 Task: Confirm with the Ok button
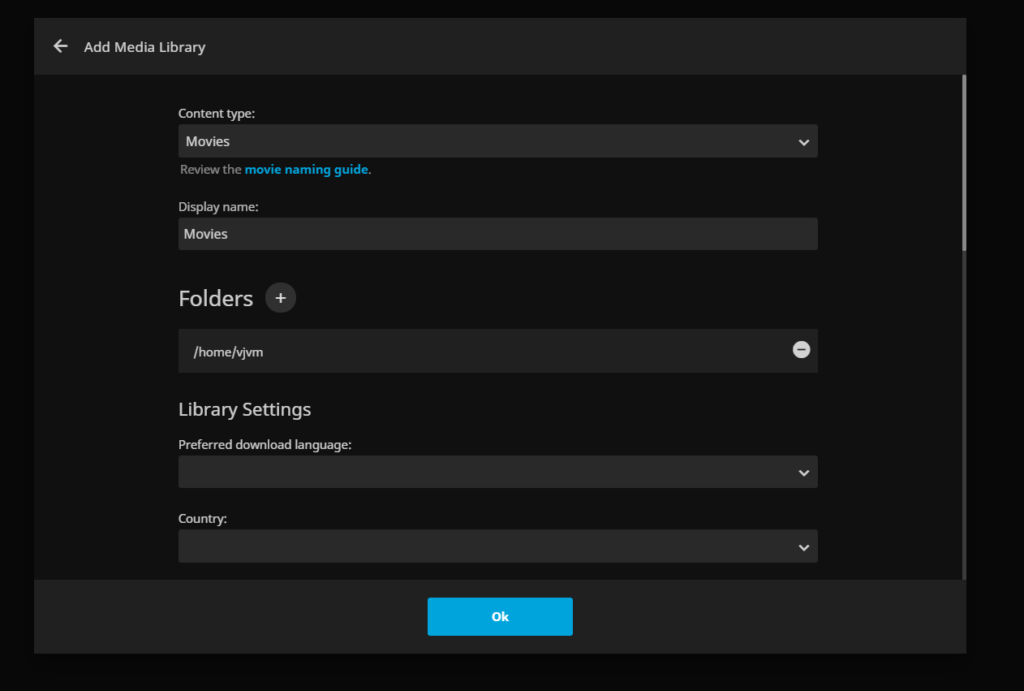(x=500, y=617)
